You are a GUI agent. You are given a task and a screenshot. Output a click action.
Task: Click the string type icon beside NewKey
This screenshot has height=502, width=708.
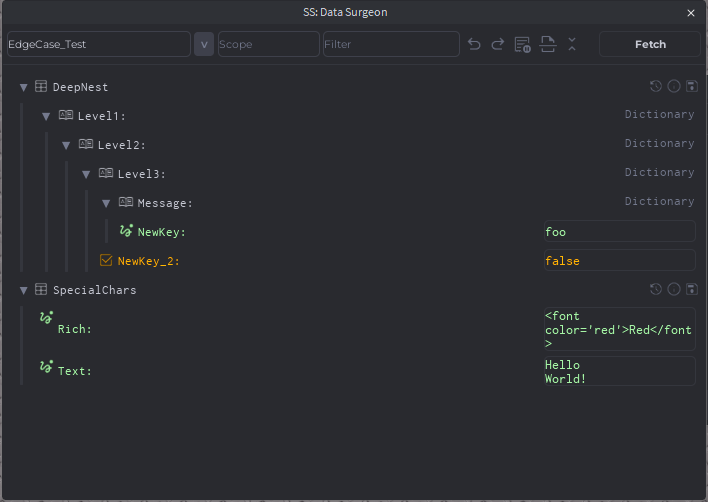coord(126,231)
